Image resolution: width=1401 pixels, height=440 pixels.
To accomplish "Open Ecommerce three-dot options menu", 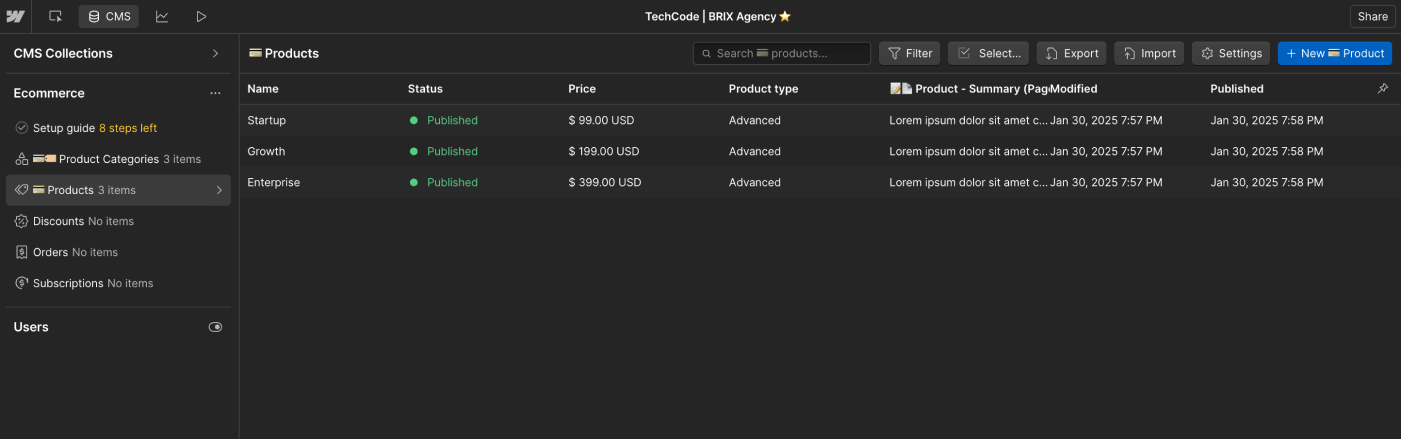I will 215,93.
